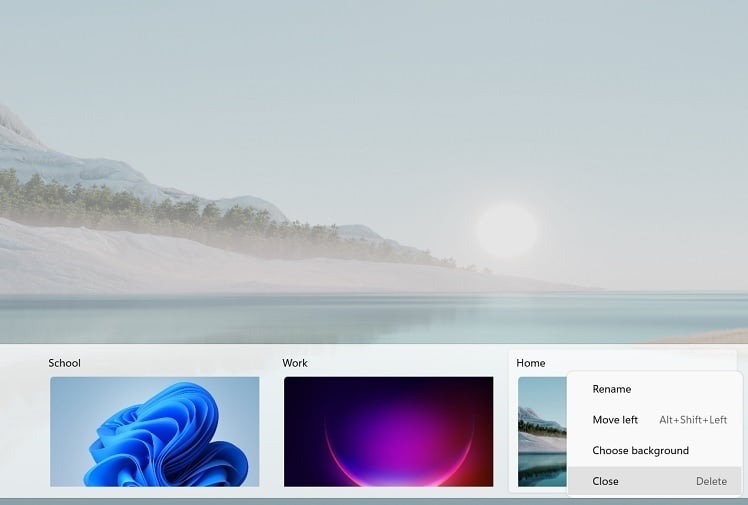This screenshot has height=505, width=748.
Task: Choose Rename in the context menu
Action: point(654,389)
